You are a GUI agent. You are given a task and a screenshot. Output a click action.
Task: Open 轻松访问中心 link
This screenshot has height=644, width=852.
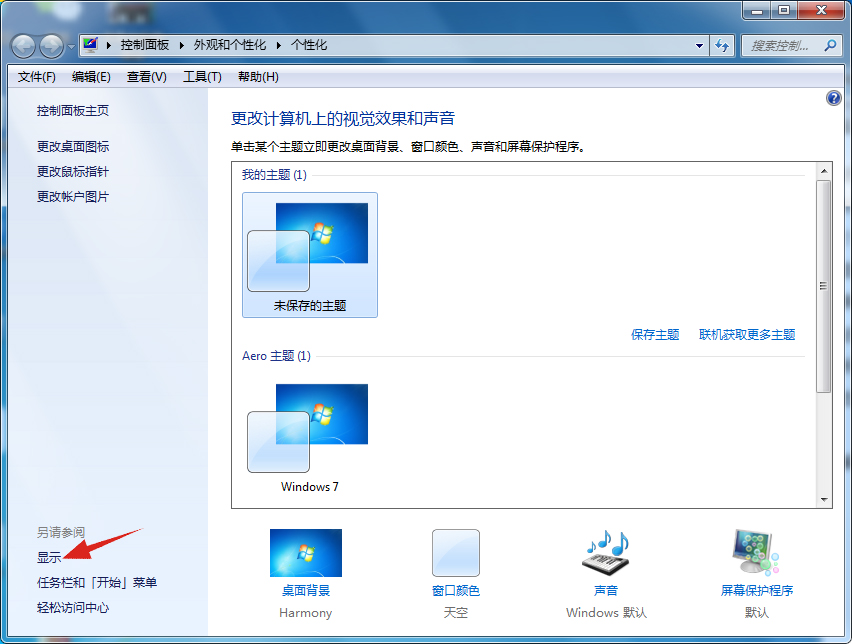[x=73, y=608]
